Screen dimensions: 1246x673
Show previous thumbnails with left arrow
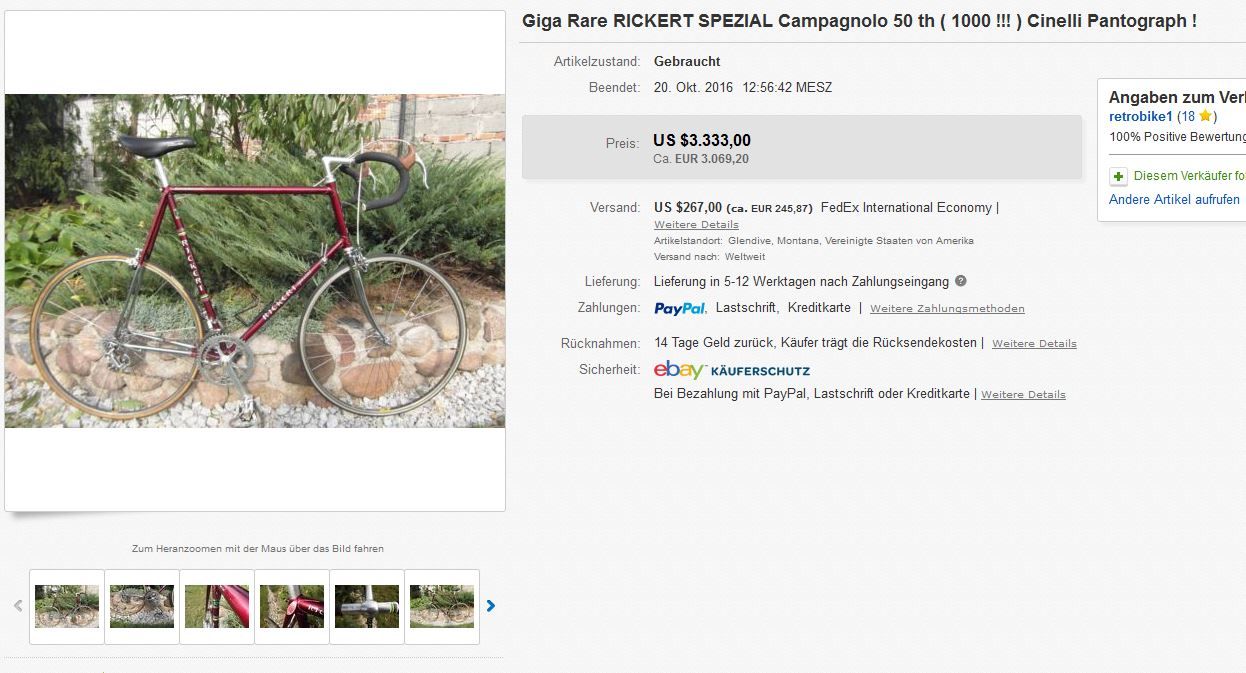[x=18, y=605]
